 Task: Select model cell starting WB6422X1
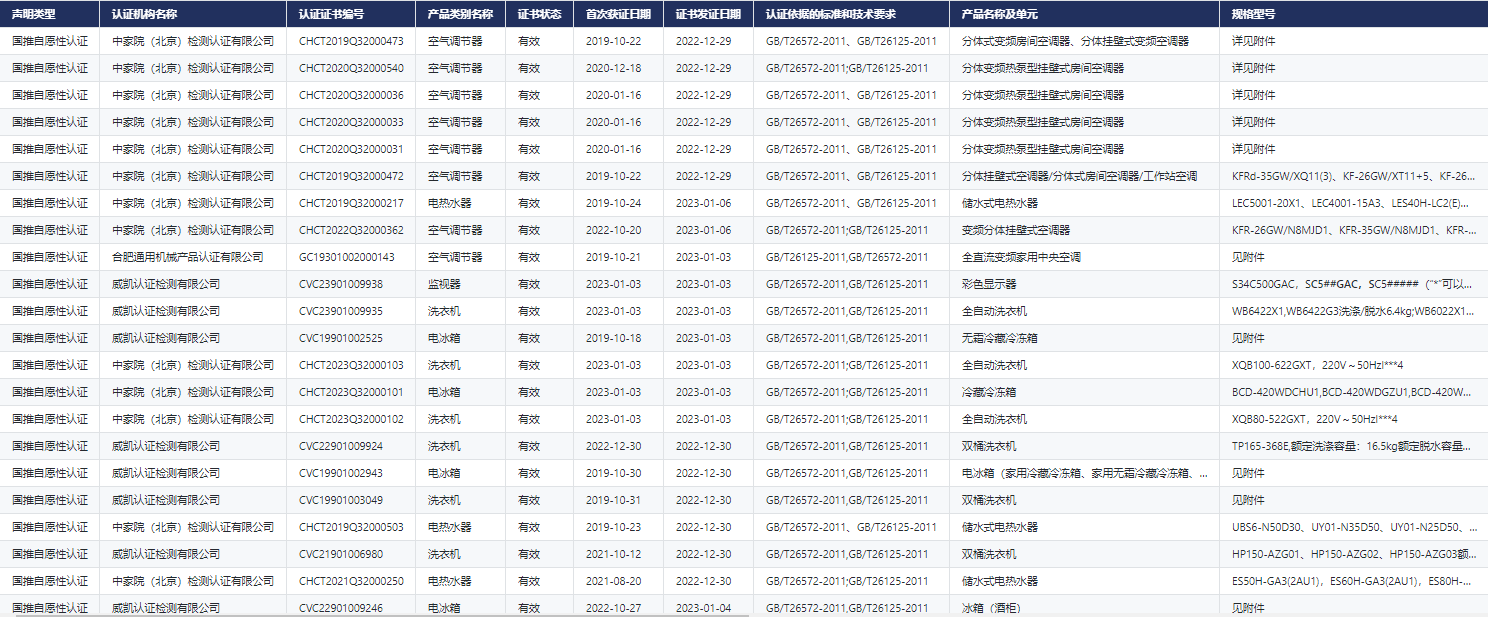[1354, 311]
